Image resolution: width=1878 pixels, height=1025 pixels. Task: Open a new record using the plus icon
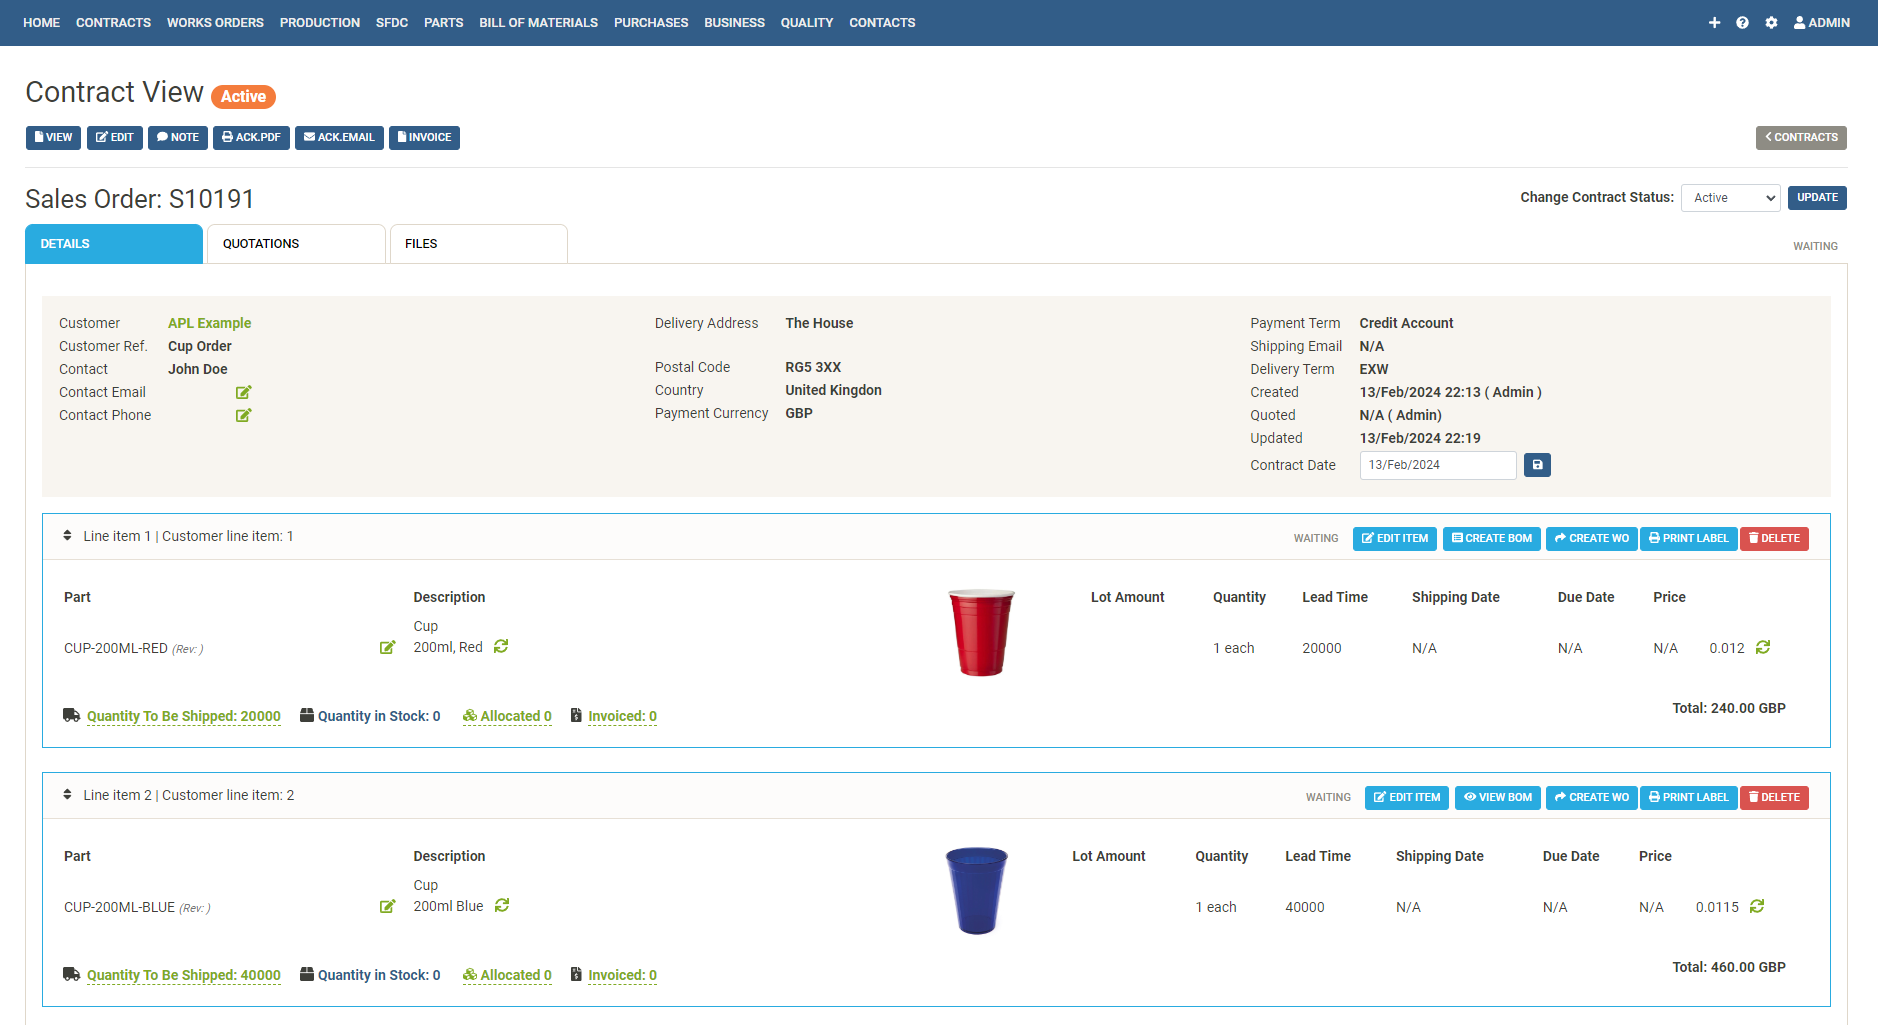tap(1714, 22)
